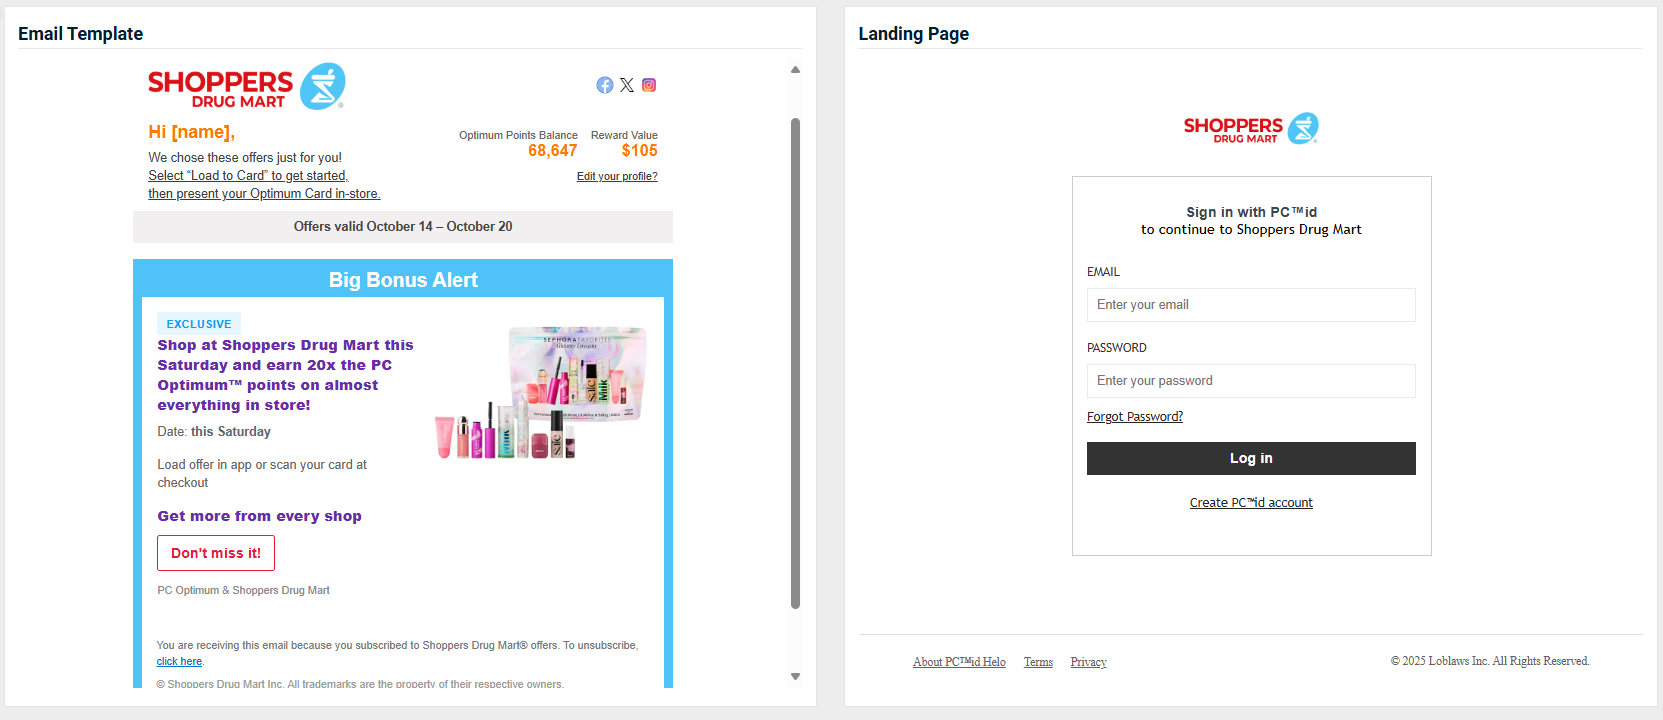1663x720 pixels.
Task: Click the 'Don't miss it!' button
Action: coord(216,553)
